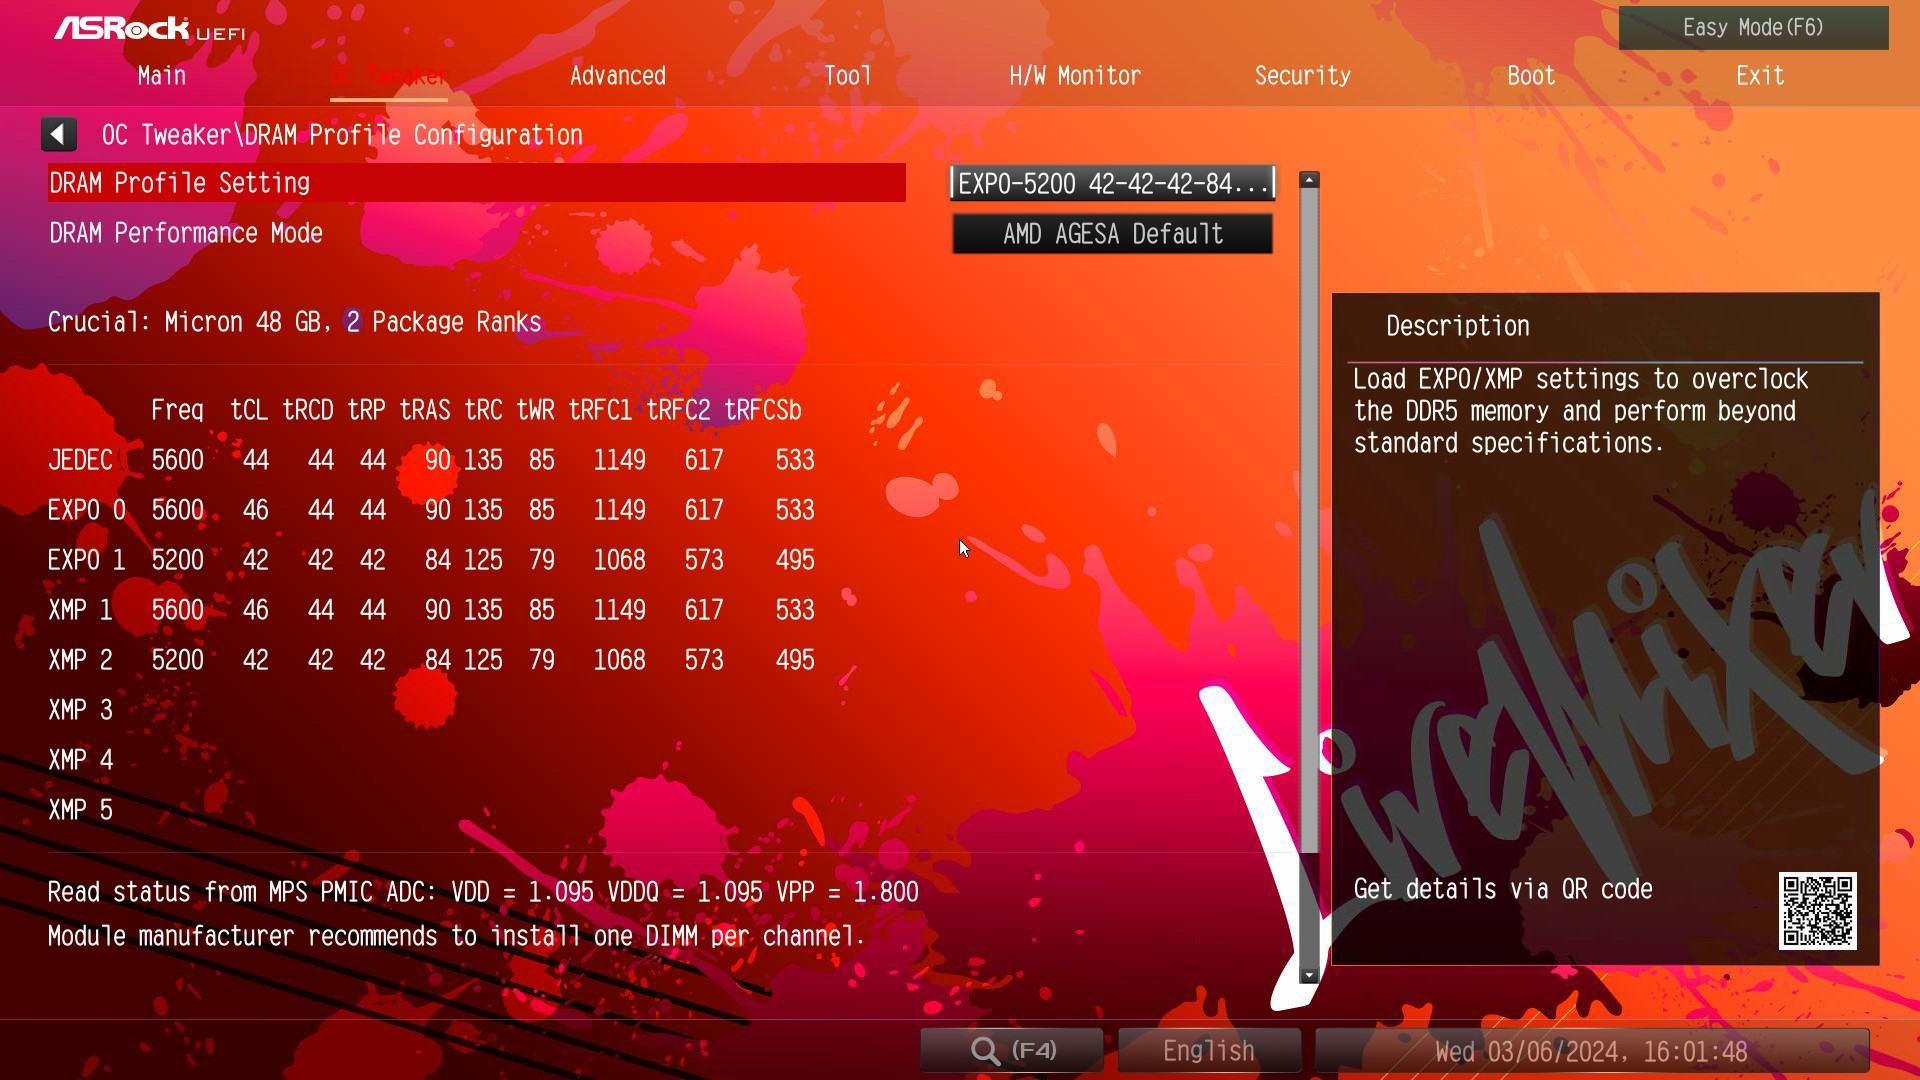Viewport: 1920px width, 1080px height.
Task: Click the Freq column header
Action: (177, 410)
